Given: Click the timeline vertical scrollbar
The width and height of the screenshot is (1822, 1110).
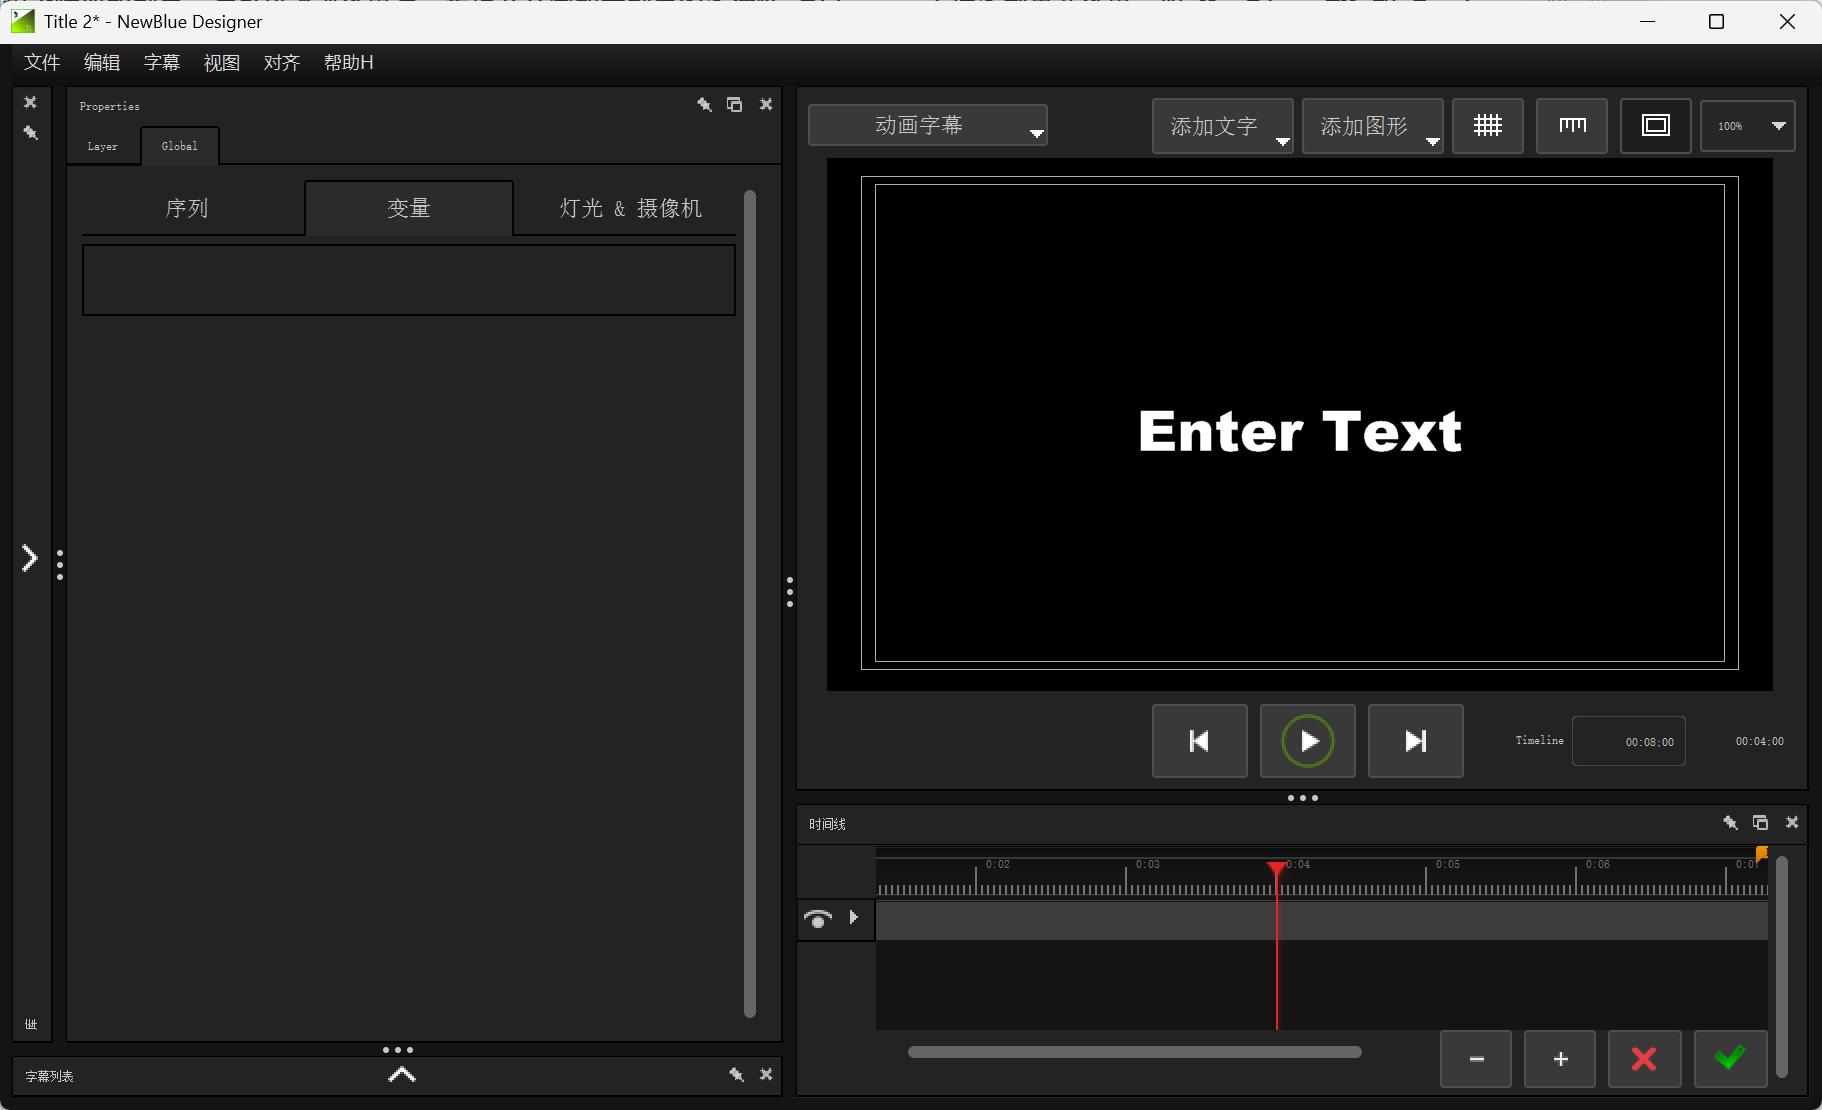Looking at the screenshot, I should [x=1781, y=966].
